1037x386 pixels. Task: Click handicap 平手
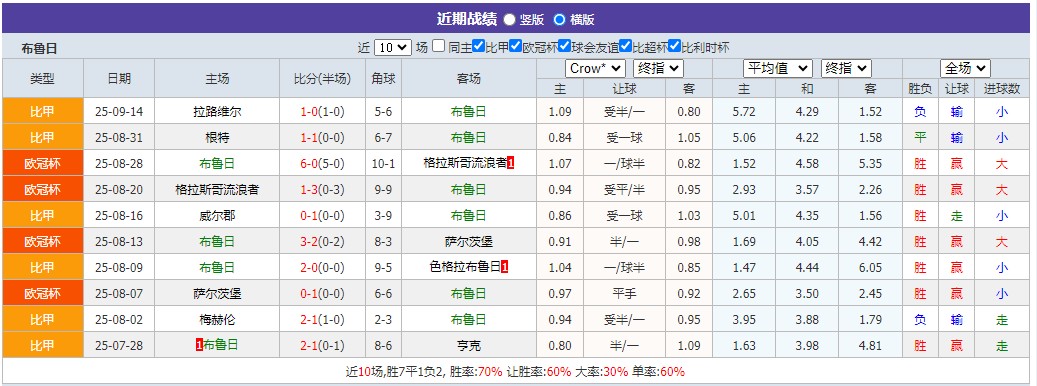[624, 293]
